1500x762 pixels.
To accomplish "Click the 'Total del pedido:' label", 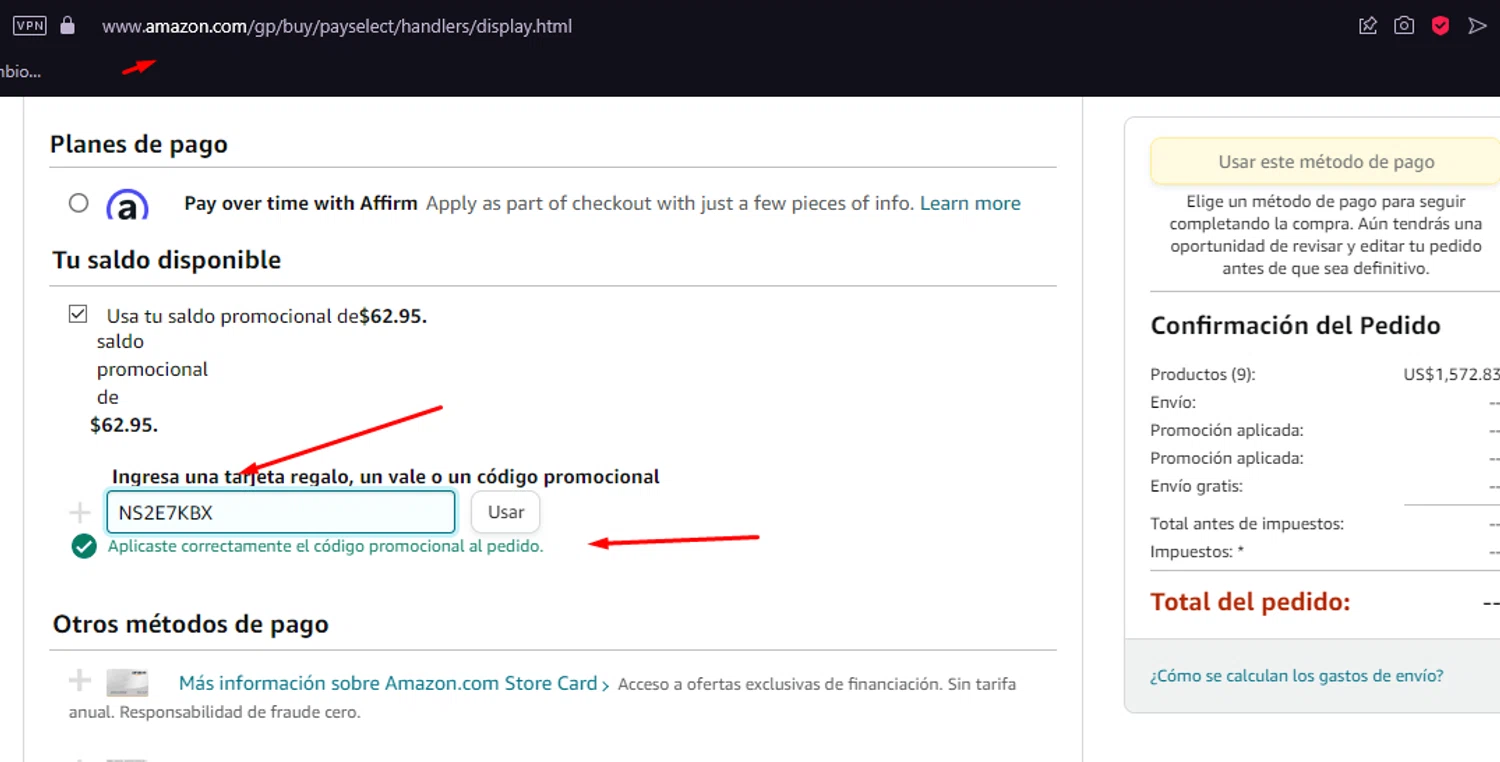I will pos(1251,602).
